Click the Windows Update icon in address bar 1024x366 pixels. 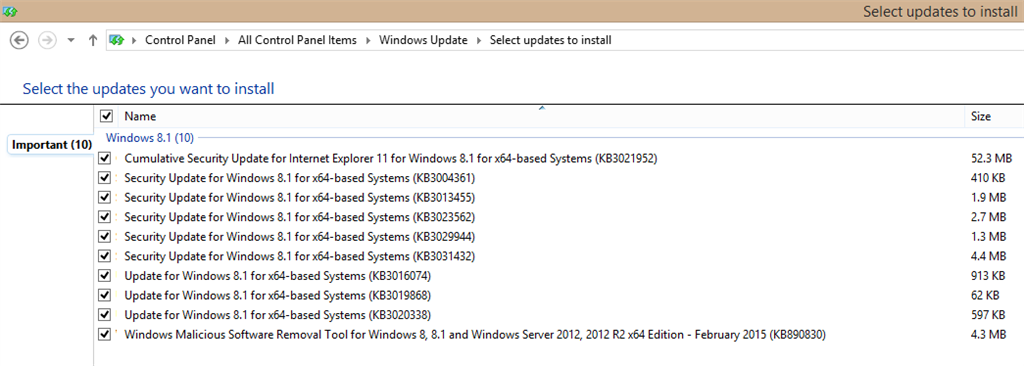(x=117, y=41)
